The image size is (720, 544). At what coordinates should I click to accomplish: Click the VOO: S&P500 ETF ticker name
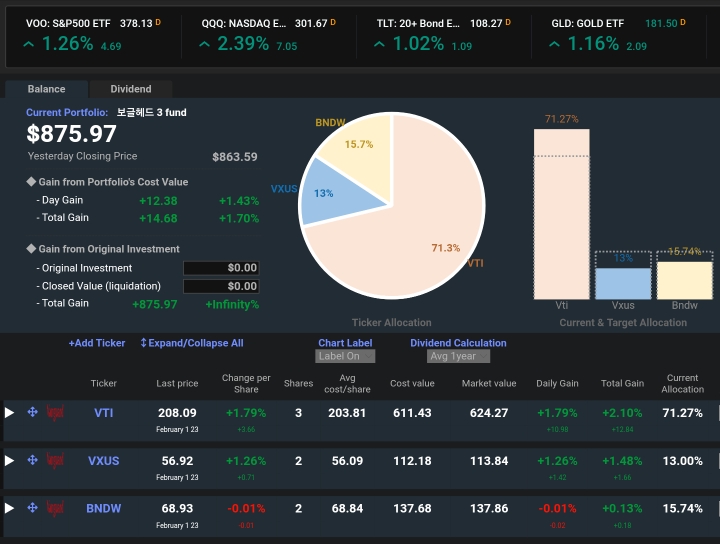point(68,23)
